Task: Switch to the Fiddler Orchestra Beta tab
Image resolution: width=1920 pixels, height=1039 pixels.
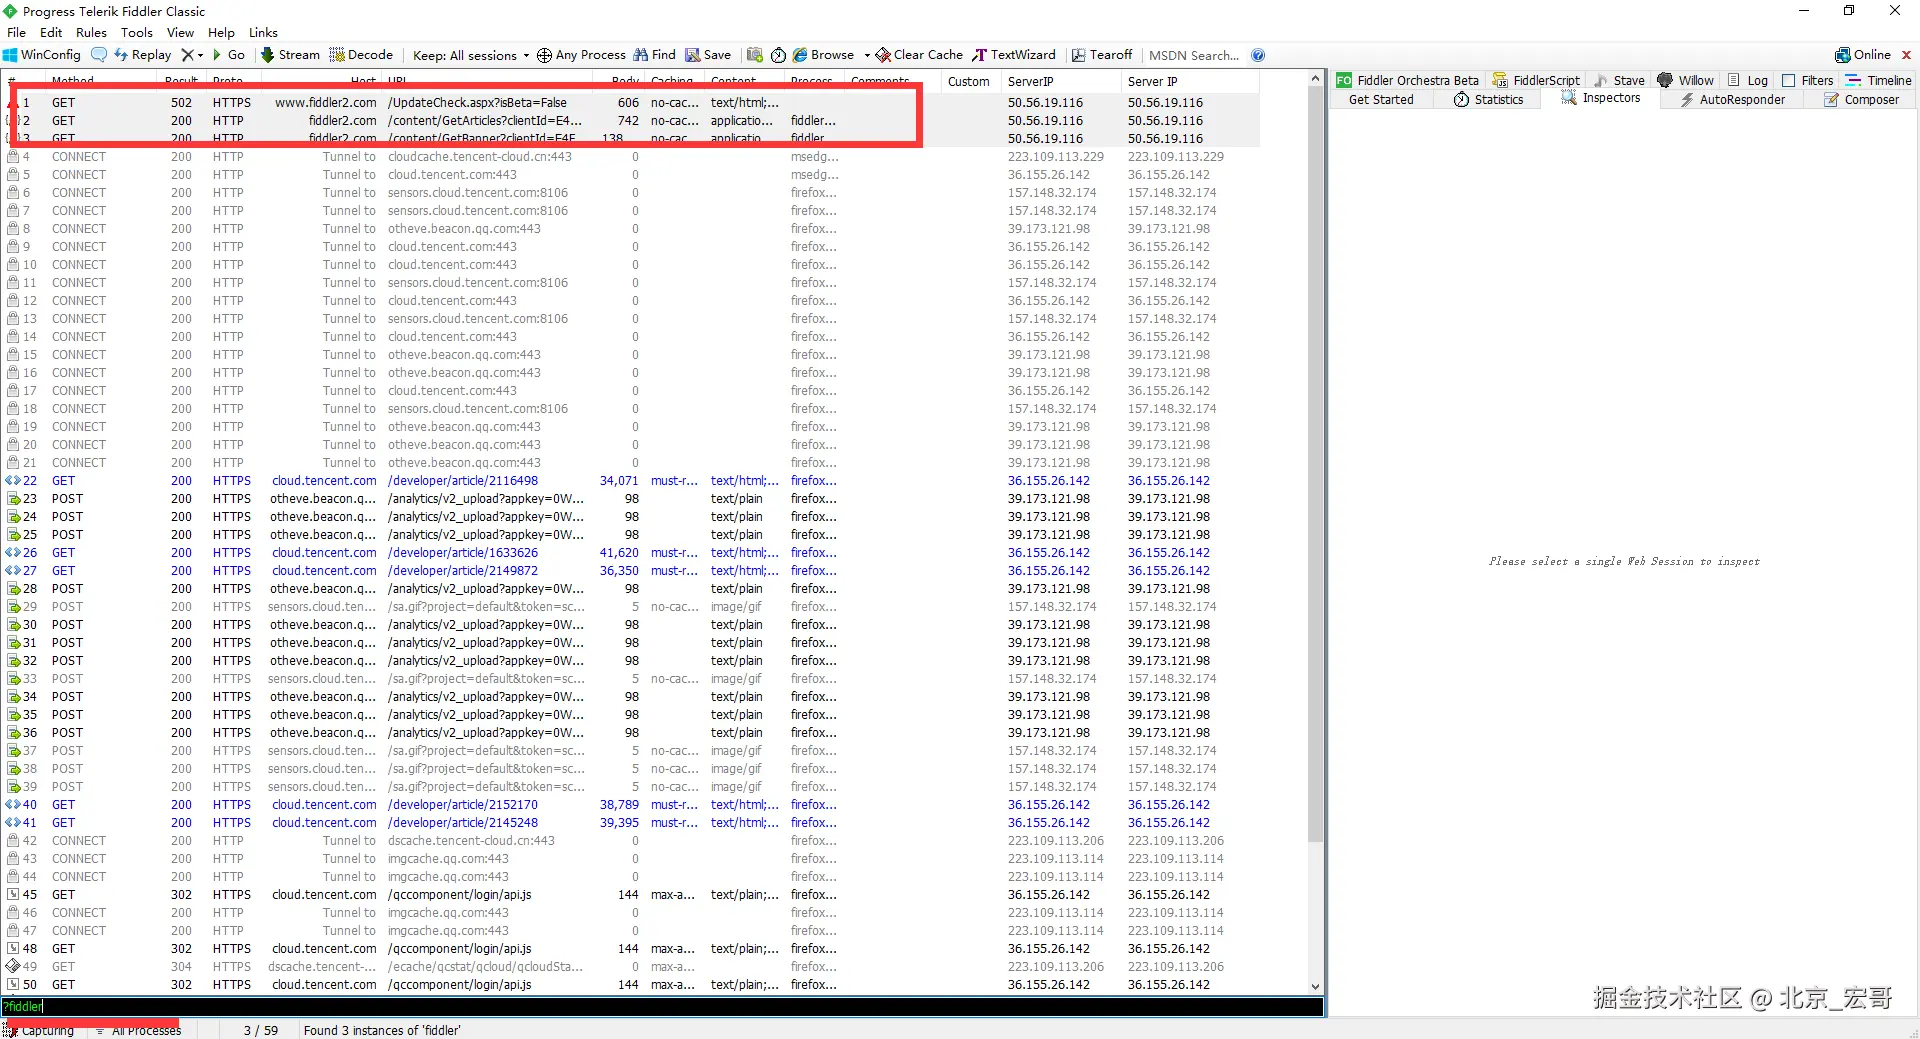Action: pyautogui.click(x=1407, y=80)
